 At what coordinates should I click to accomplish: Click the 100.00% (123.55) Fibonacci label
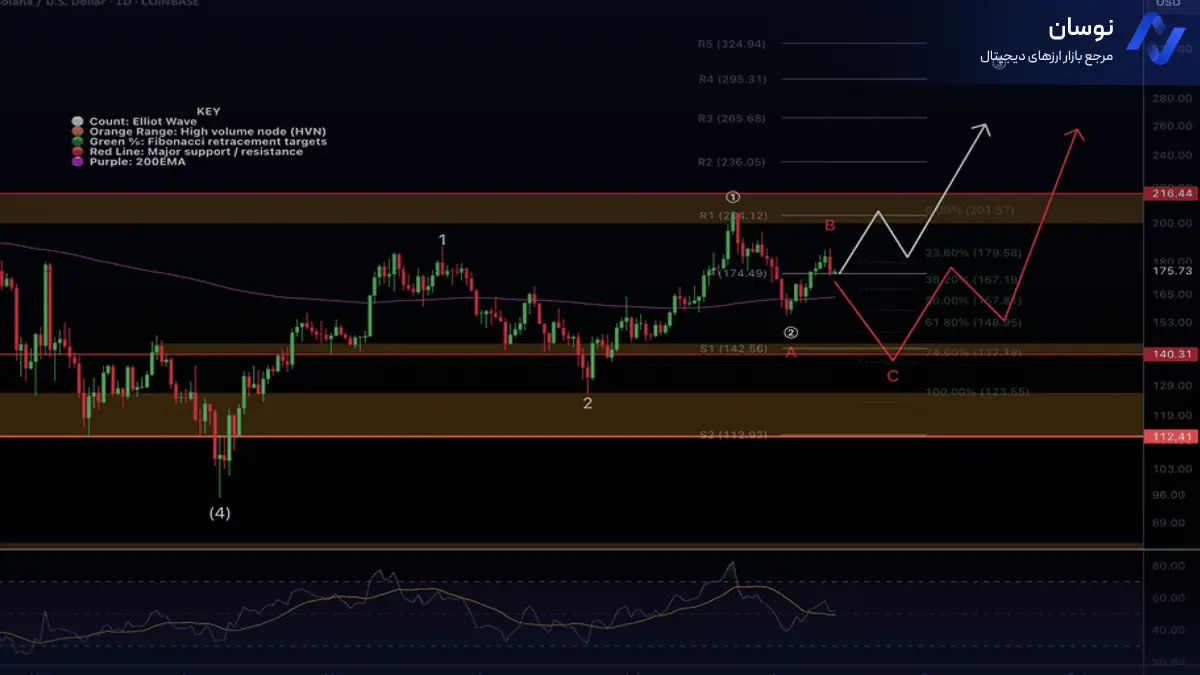click(x=977, y=392)
